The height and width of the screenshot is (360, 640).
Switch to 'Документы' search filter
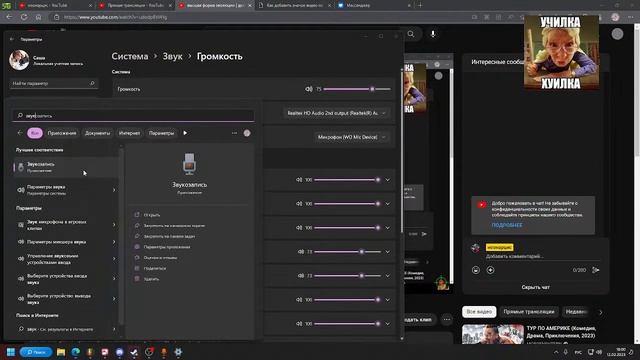tap(97, 133)
